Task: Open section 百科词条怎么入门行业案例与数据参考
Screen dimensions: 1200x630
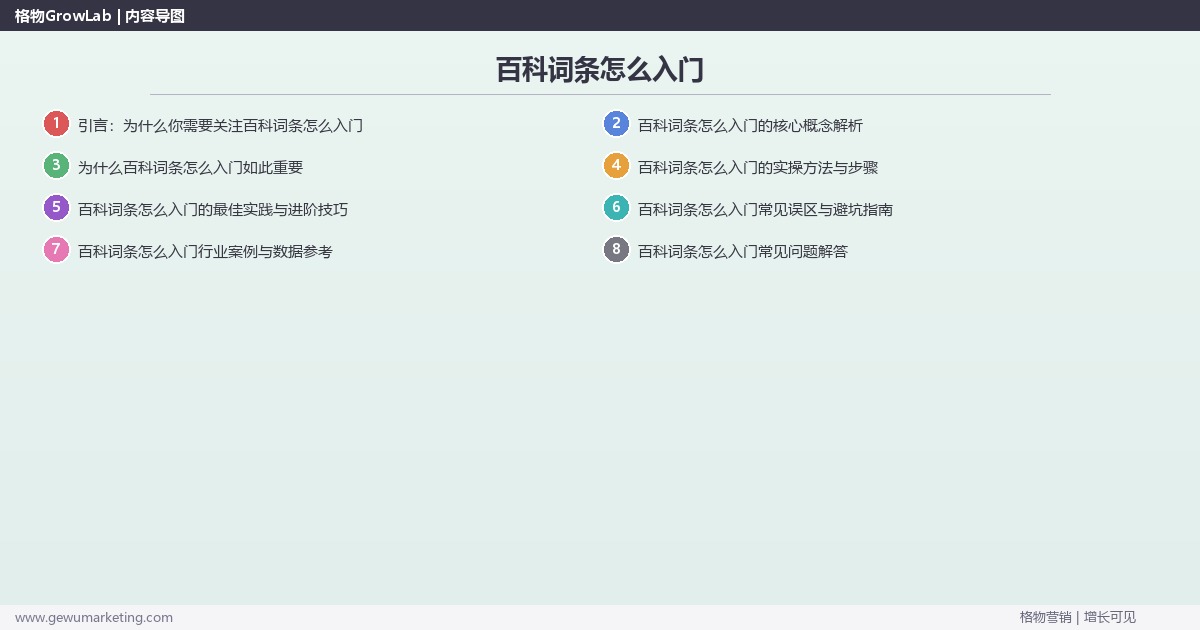Action: (205, 252)
